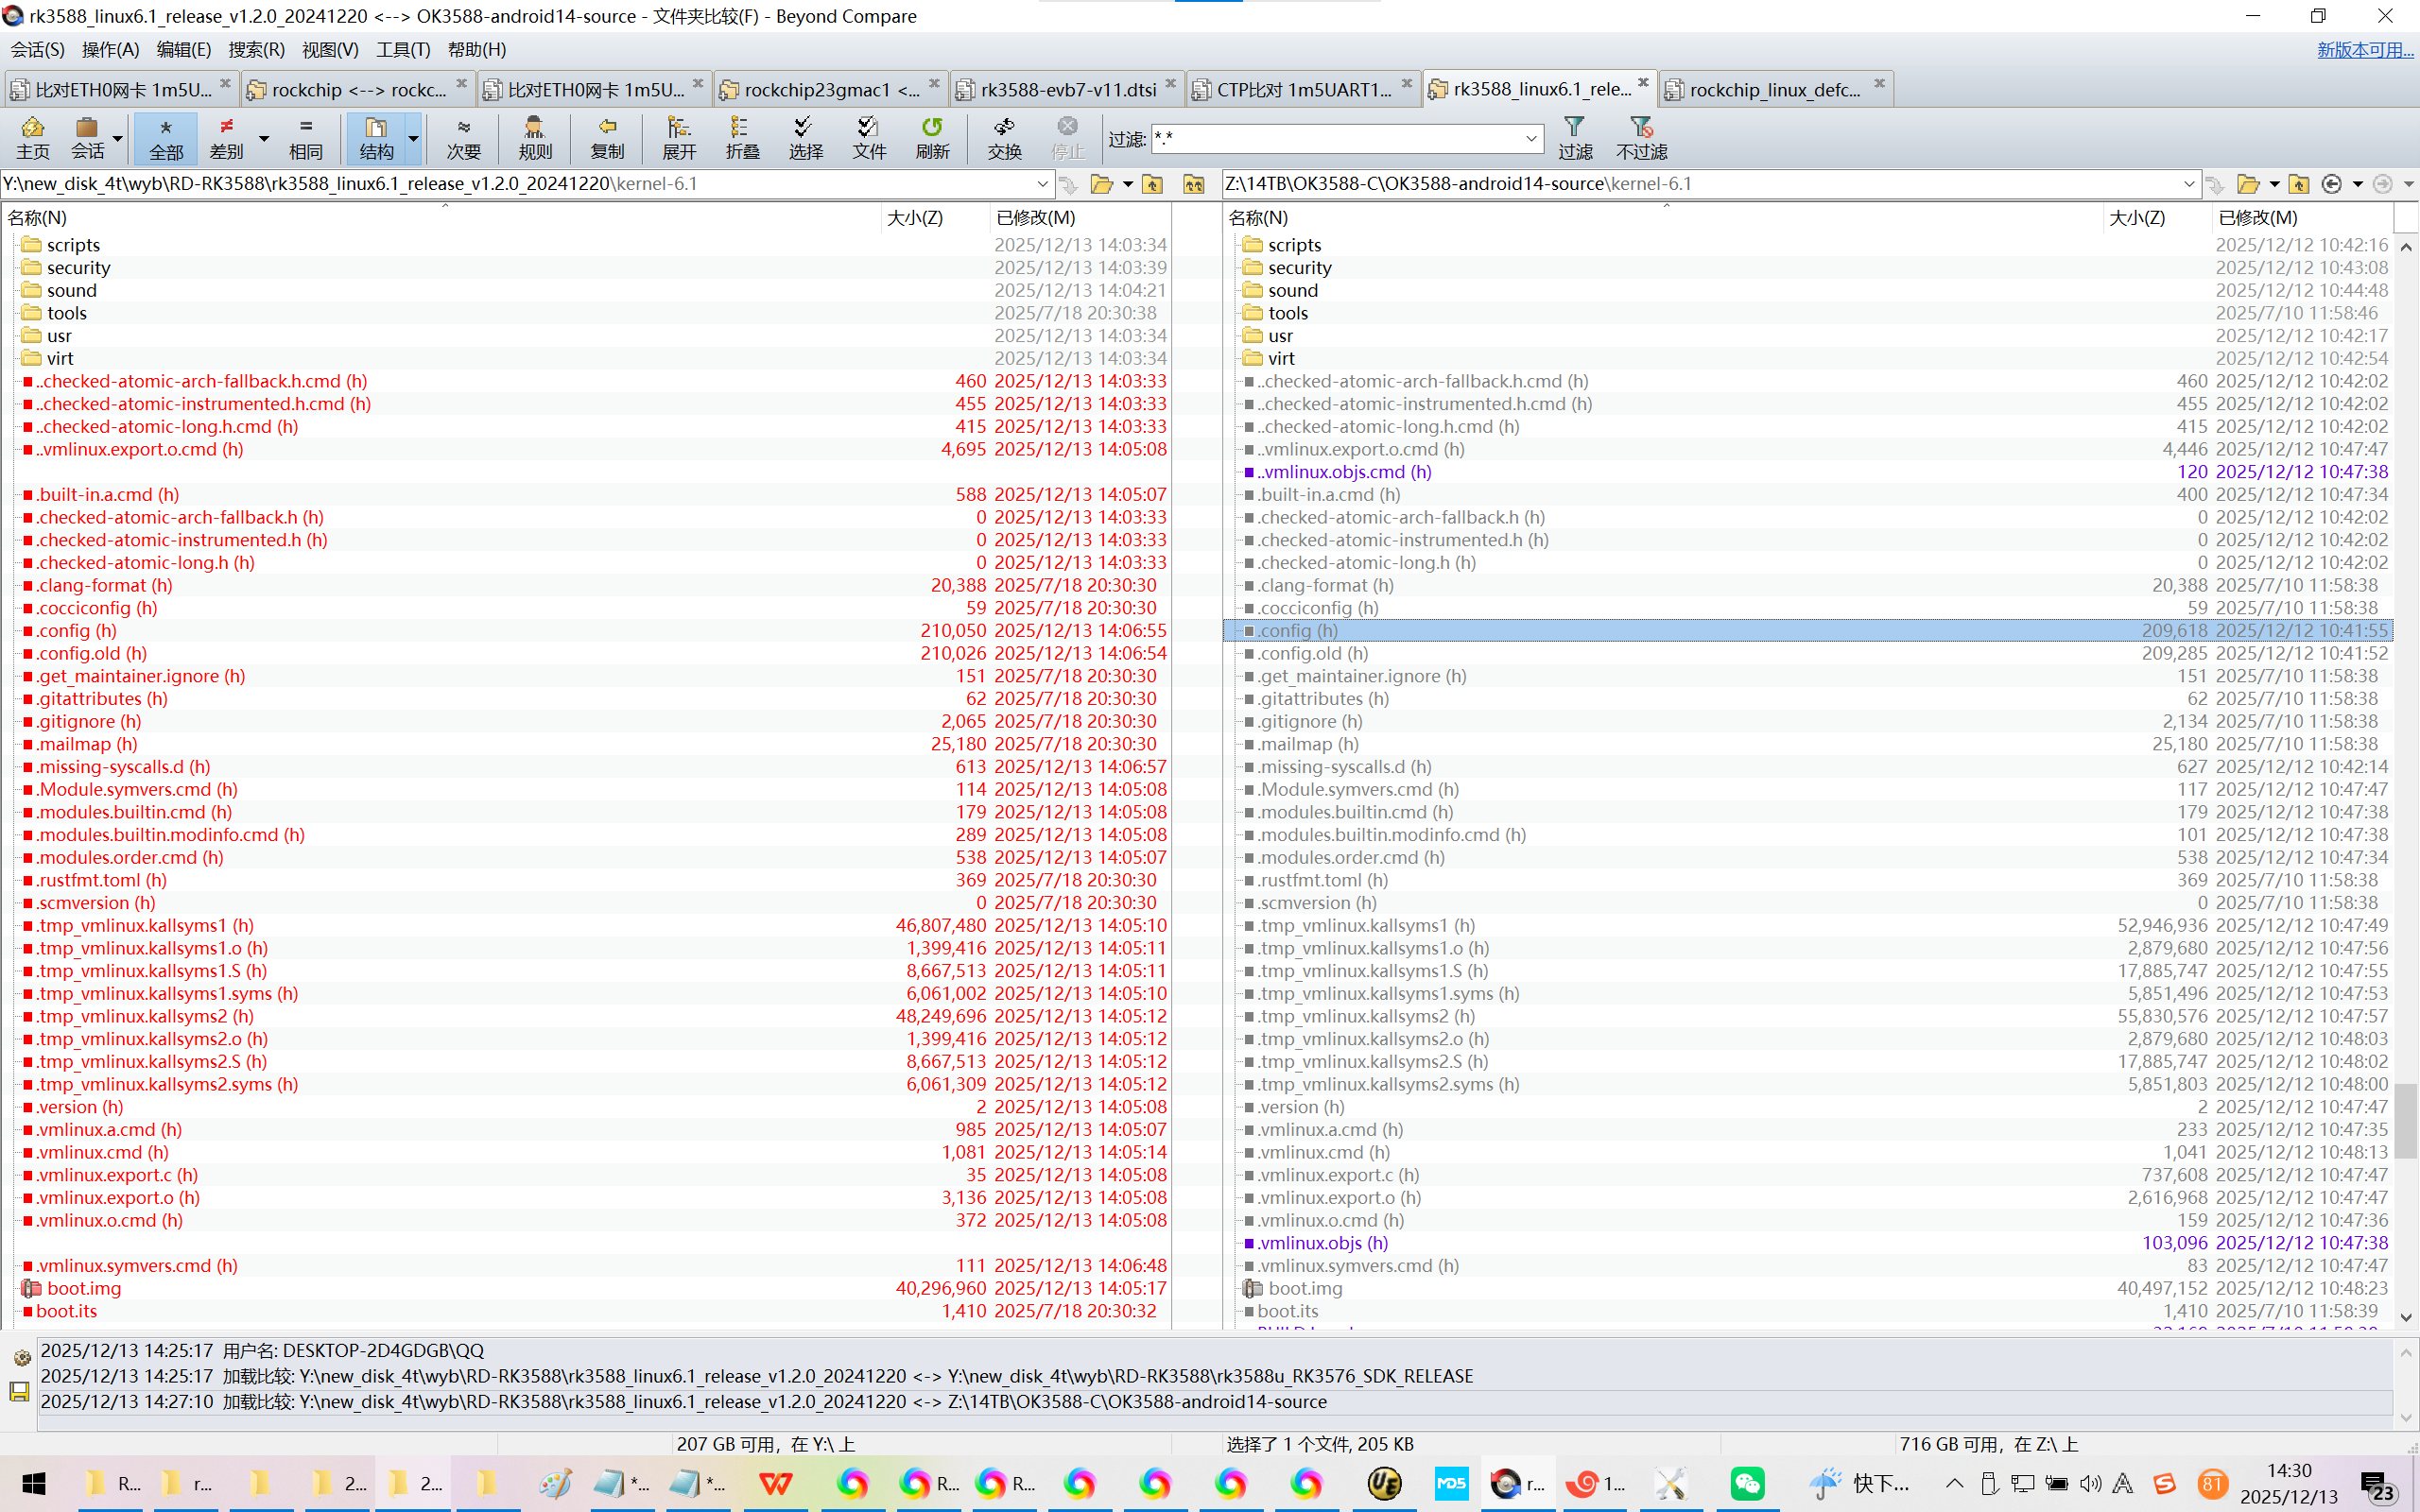Open WeChat from the Windows taskbar

[1747, 1483]
